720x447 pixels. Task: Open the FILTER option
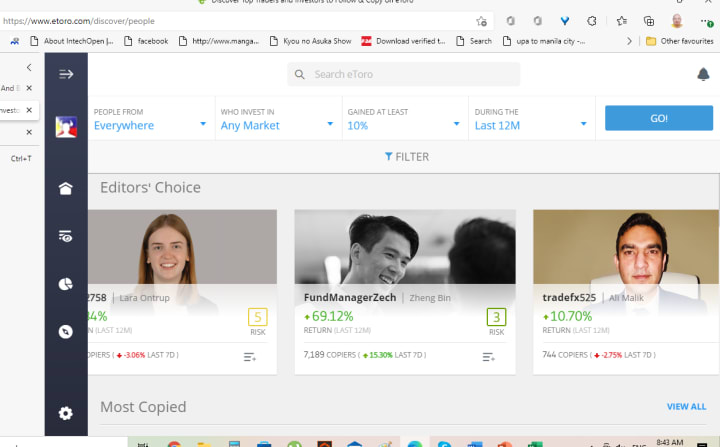[407, 157]
